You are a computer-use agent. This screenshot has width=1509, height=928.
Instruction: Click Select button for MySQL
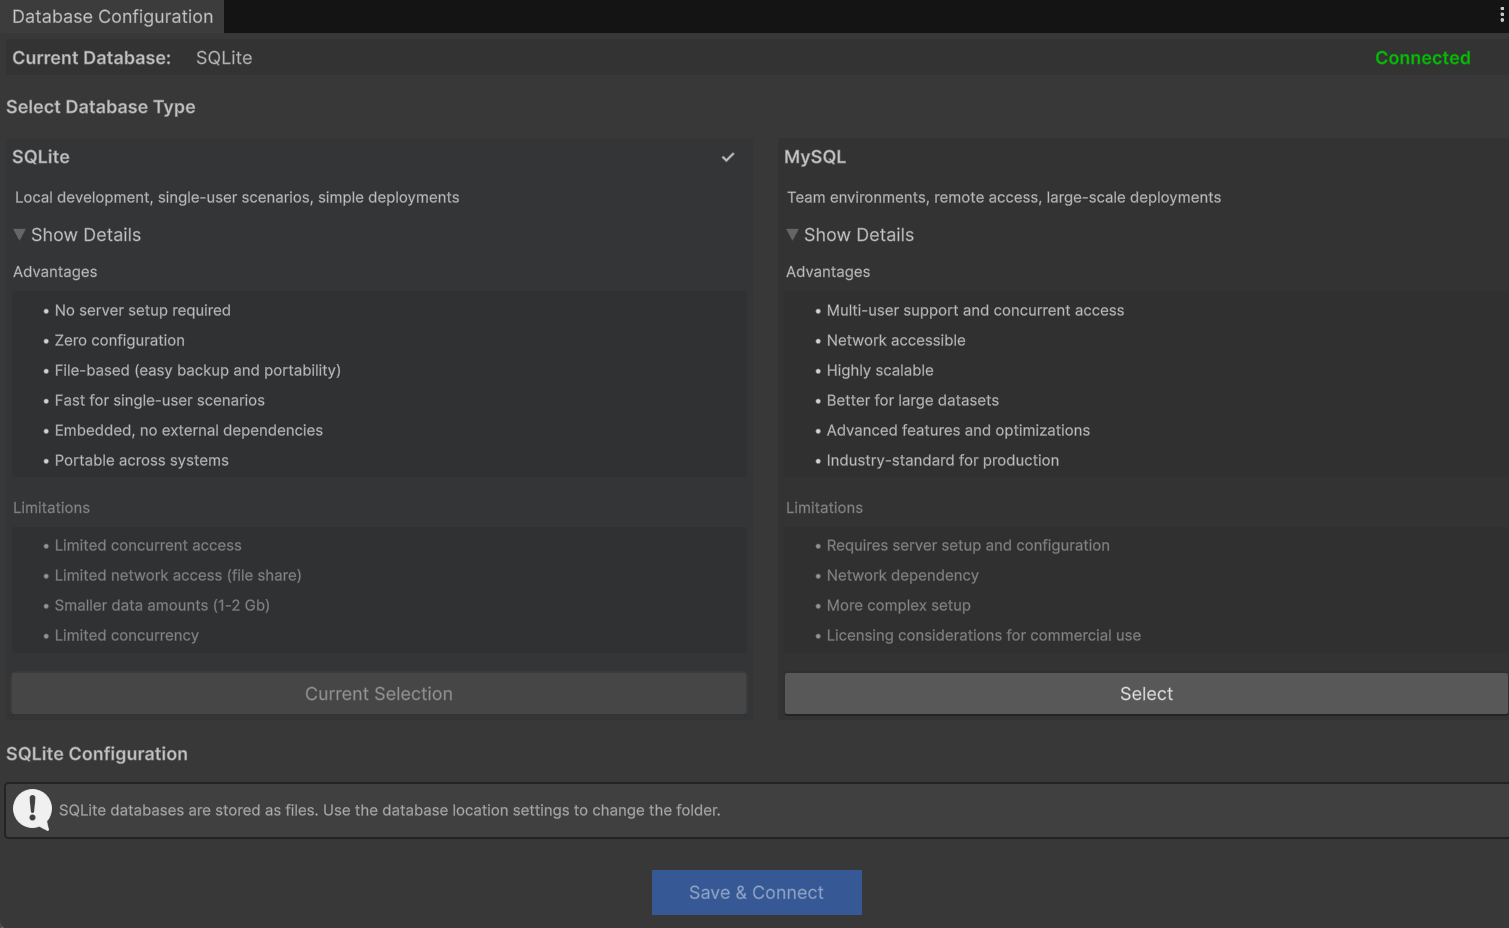(1146, 694)
